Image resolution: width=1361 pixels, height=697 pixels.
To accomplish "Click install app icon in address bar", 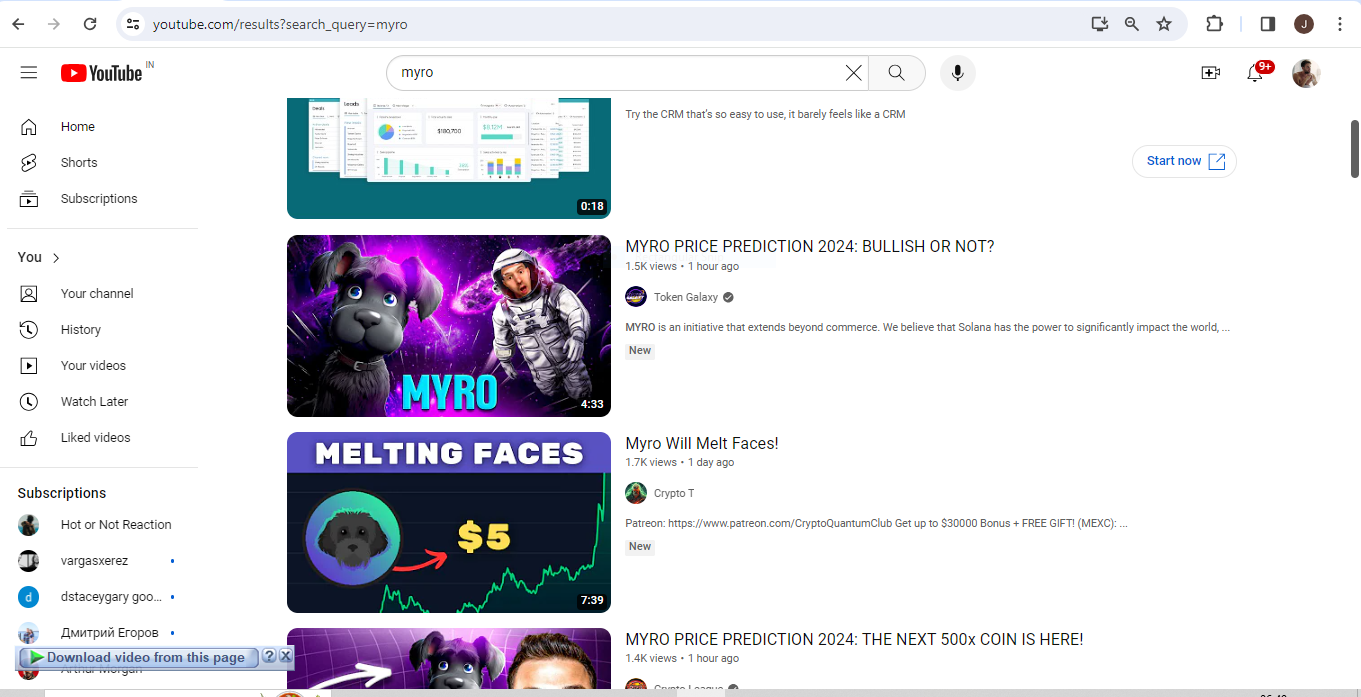I will pos(1099,24).
